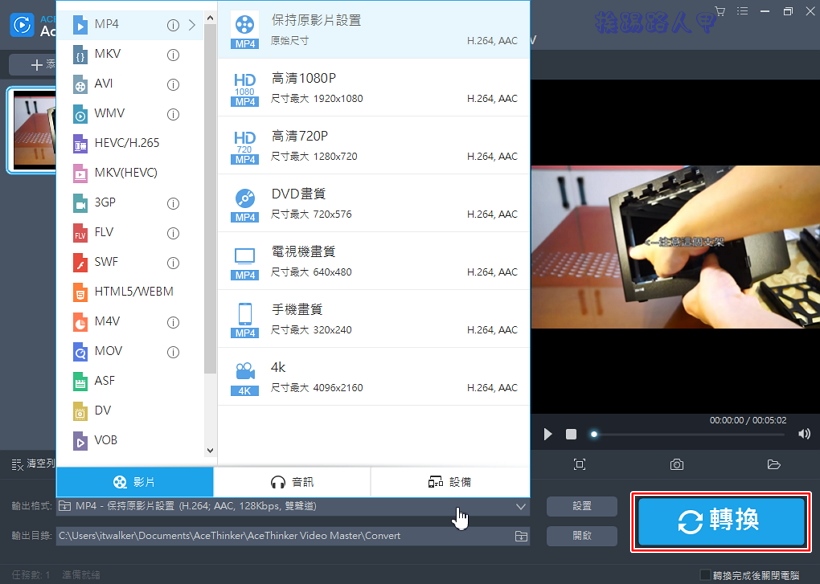Click the play button under the preview
Image resolution: width=820 pixels, height=584 pixels.
tap(547, 434)
